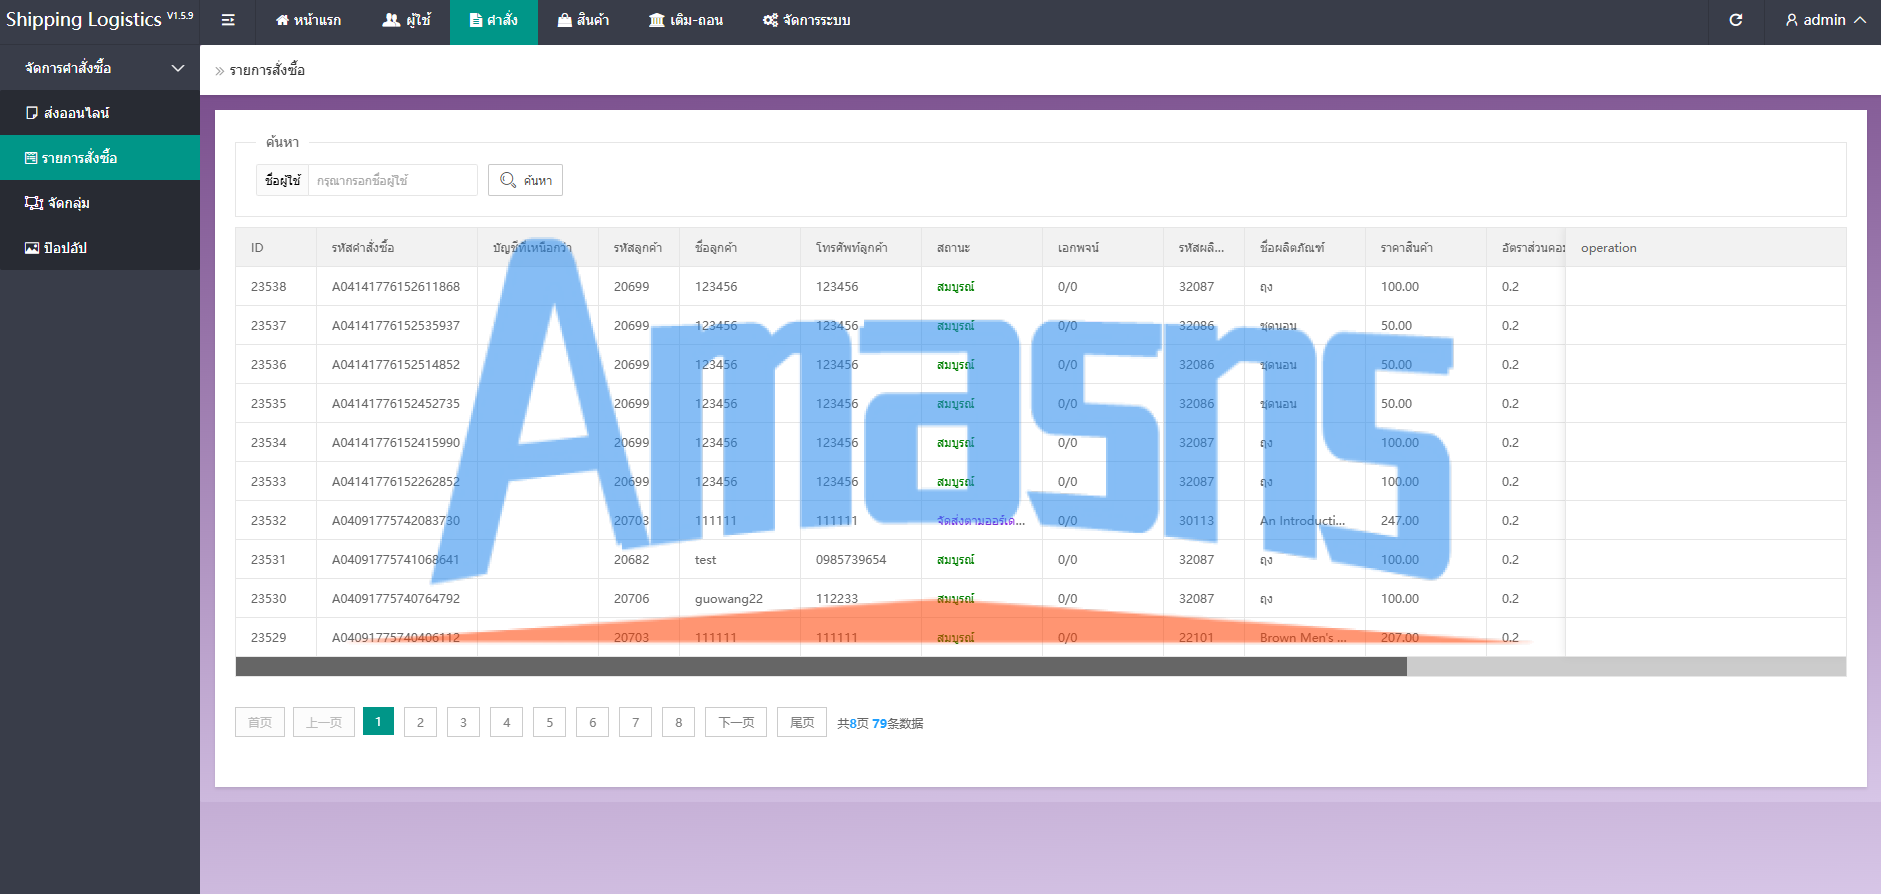The height and width of the screenshot is (894, 1881).
Task: Open the ผู้ใช้ users tab
Action: (406, 20)
